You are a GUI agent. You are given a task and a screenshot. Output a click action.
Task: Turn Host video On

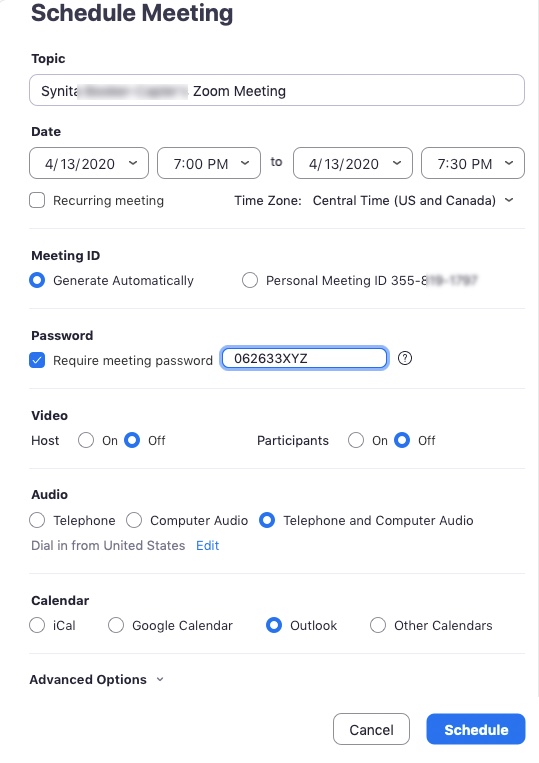pos(86,440)
